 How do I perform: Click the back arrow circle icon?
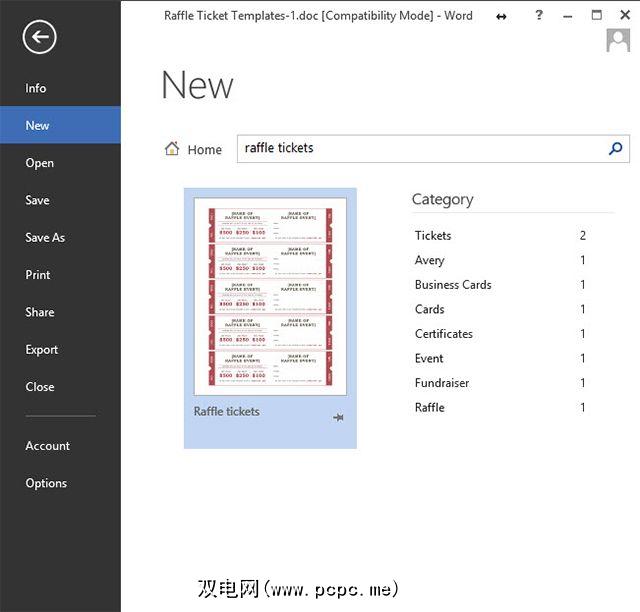pos(40,38)
